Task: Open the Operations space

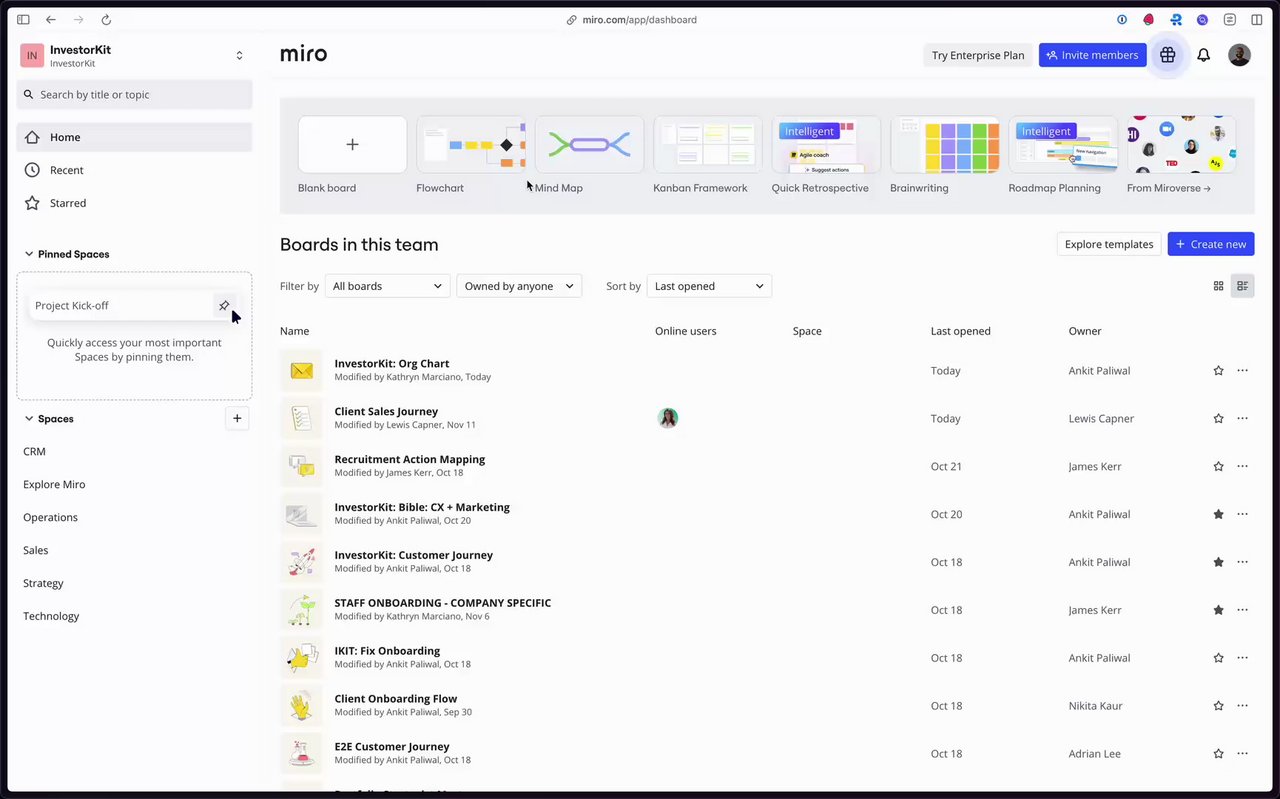Action: point(50,518)
